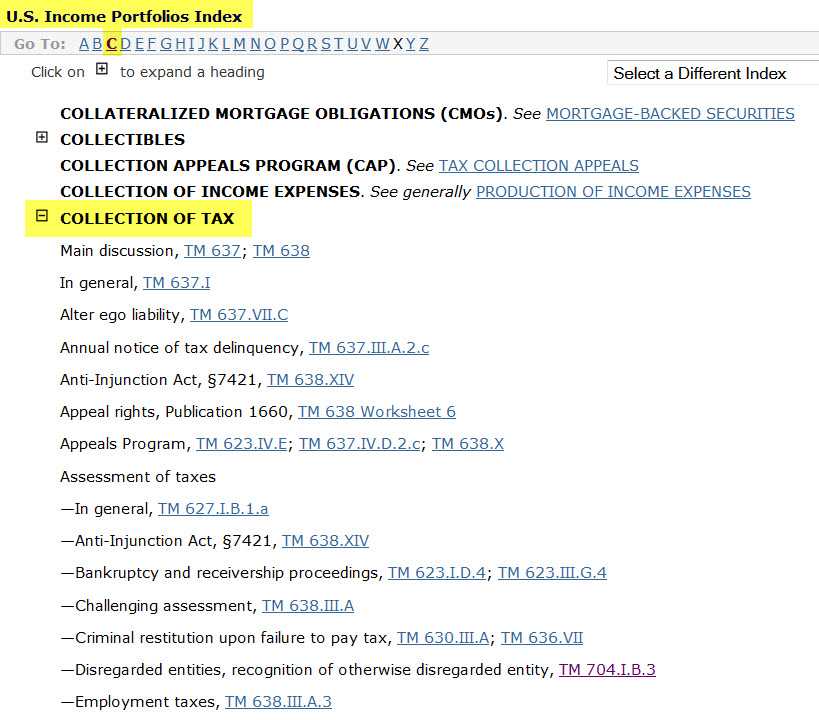Jump to index letter L
Image resolution: width=819 pixels, height=720 pixels.
click(x=226, y=44)
